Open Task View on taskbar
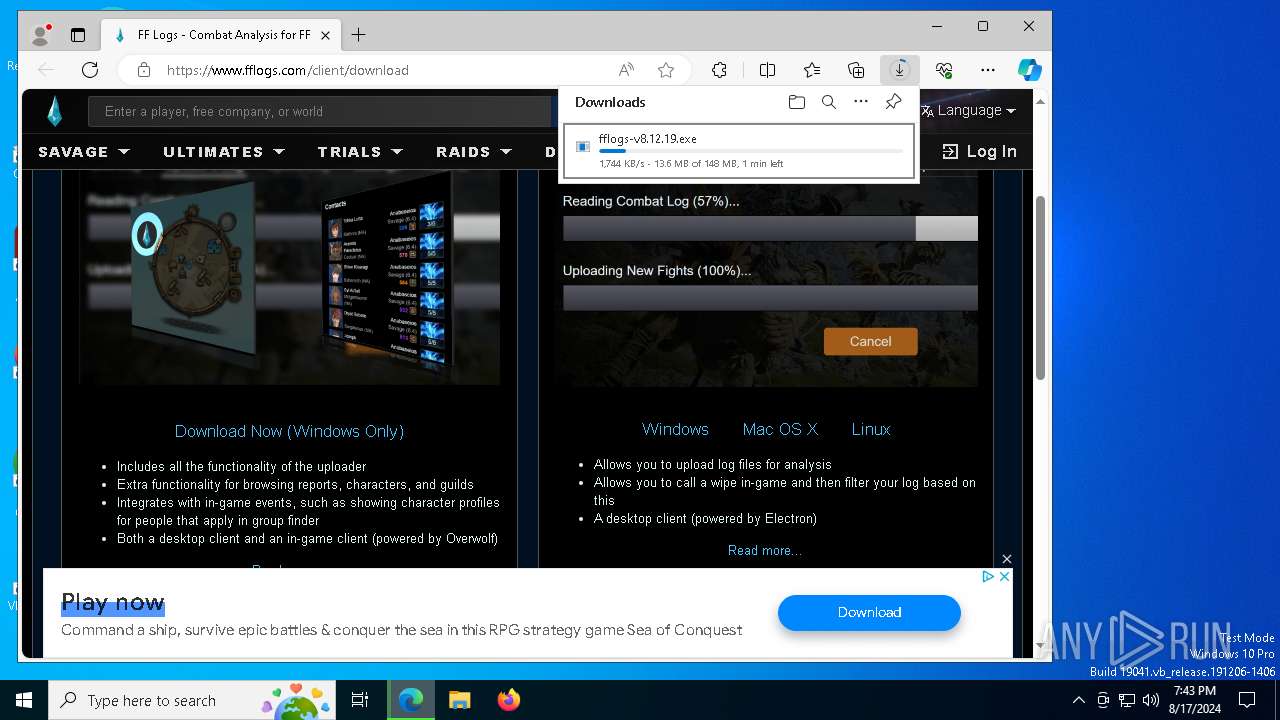The height and width of the screenshot is (720, 1280). coord(360,700)
